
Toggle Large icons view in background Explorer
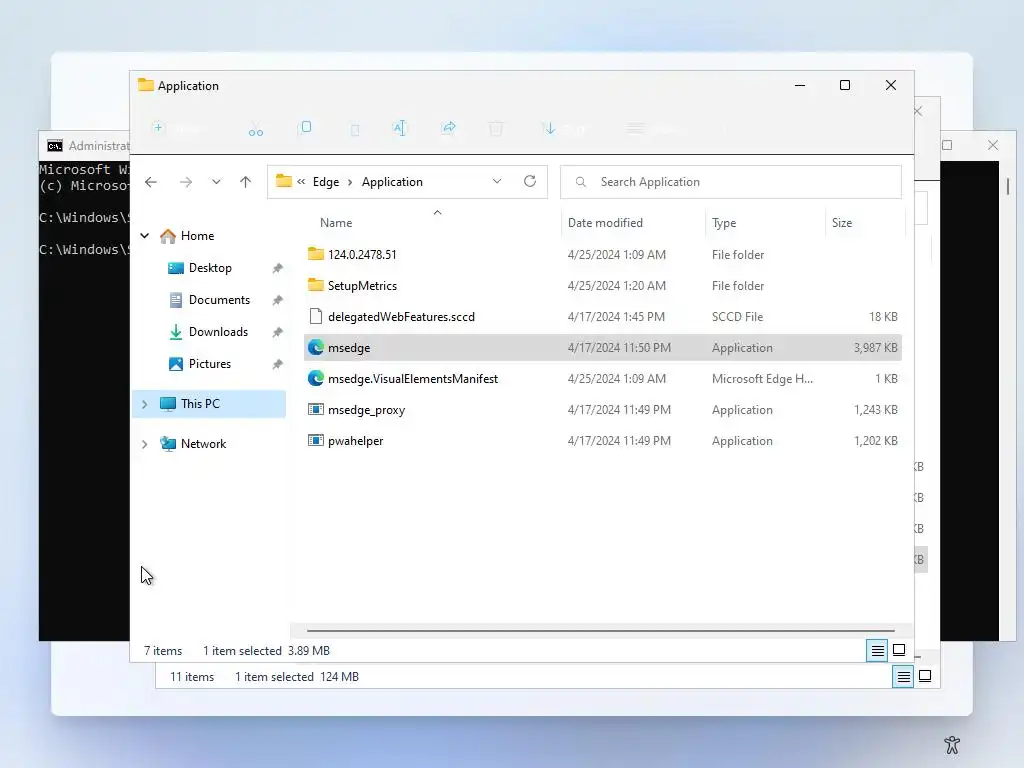tap(925, 677)
